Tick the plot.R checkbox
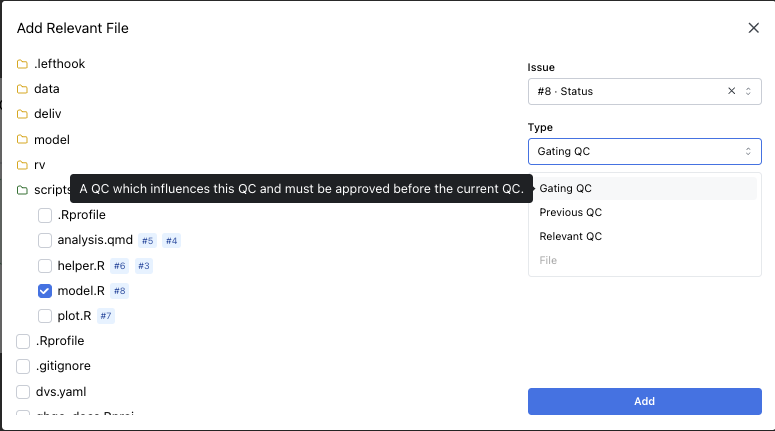Viewport: 775px width, 431px height. coord(45,316)
